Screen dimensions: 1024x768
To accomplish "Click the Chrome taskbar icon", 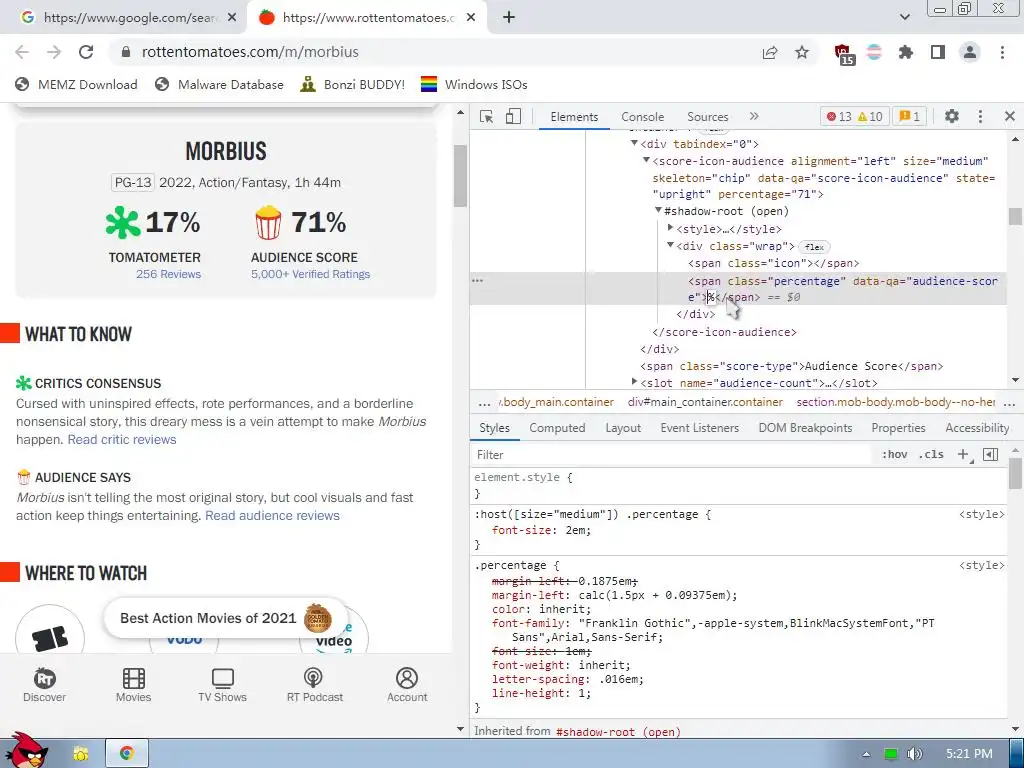I will tap(127, 754).
